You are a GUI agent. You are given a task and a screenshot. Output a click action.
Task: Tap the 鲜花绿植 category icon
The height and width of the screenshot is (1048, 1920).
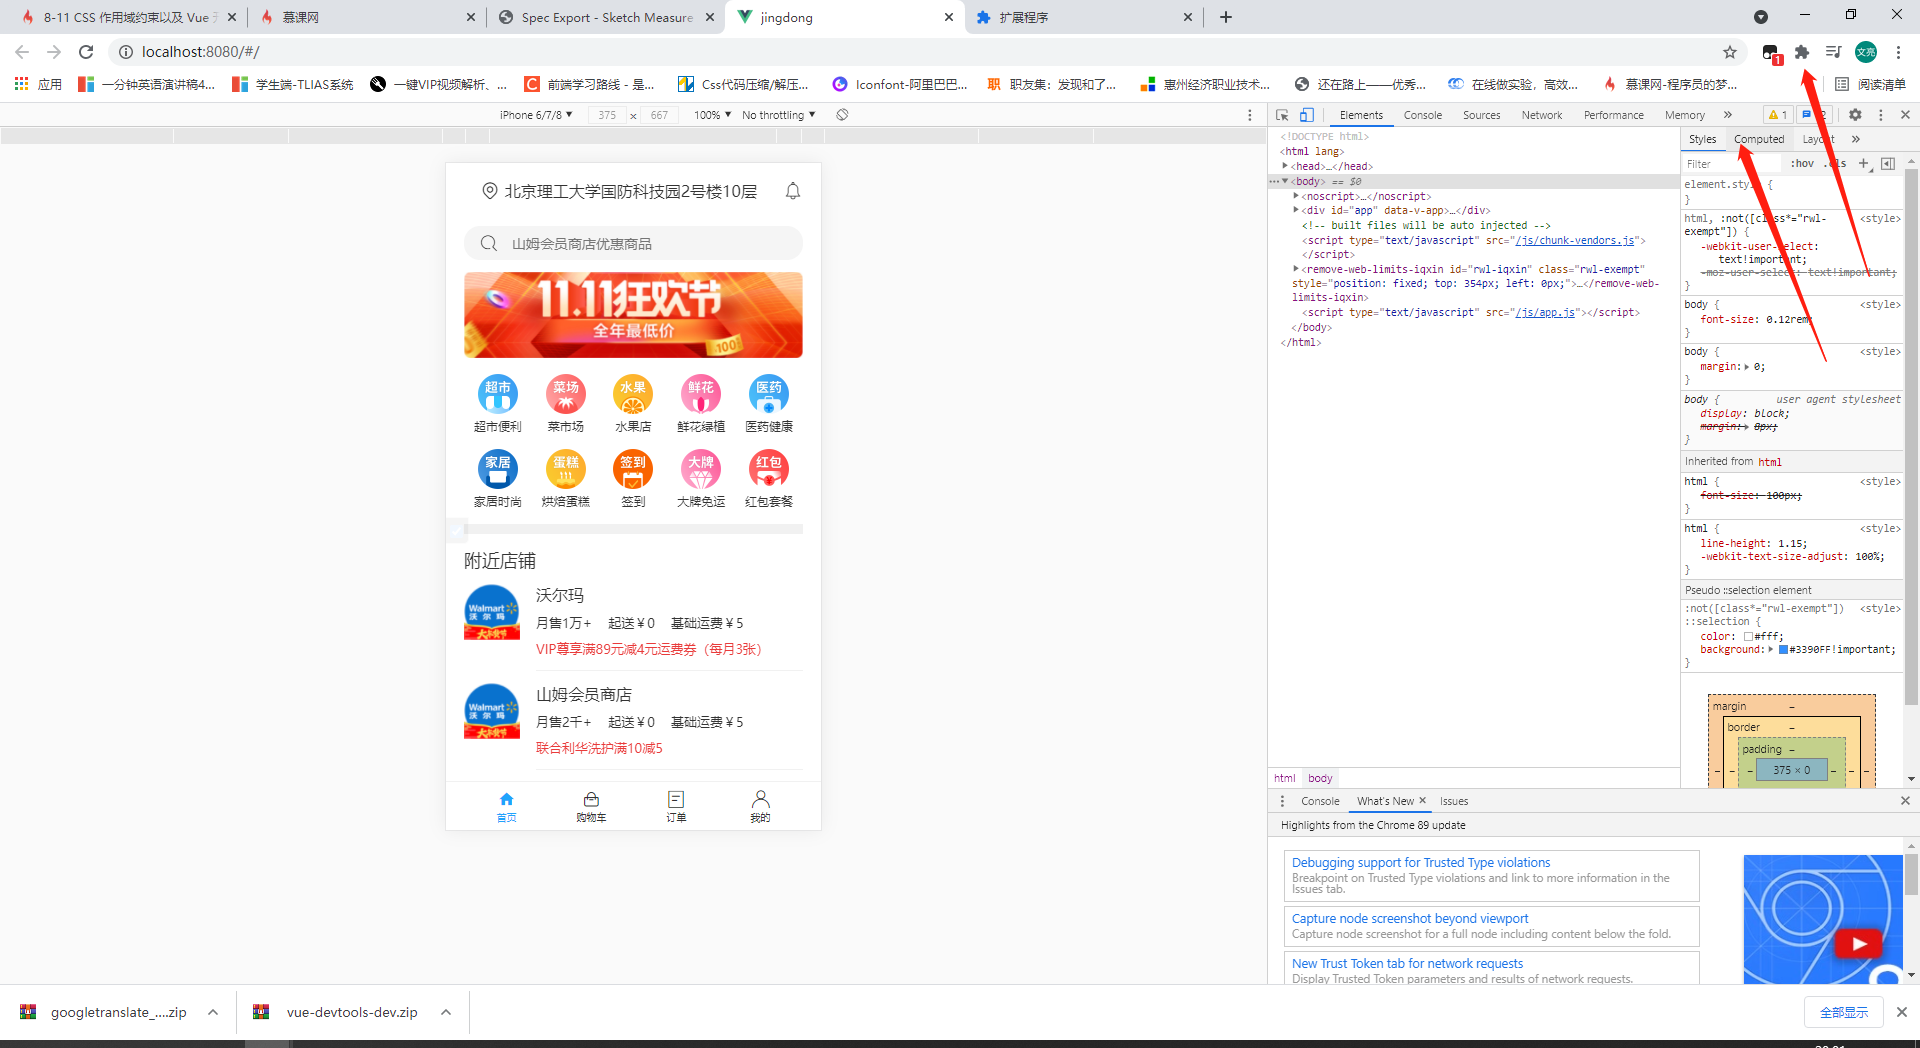click(701, 393)
